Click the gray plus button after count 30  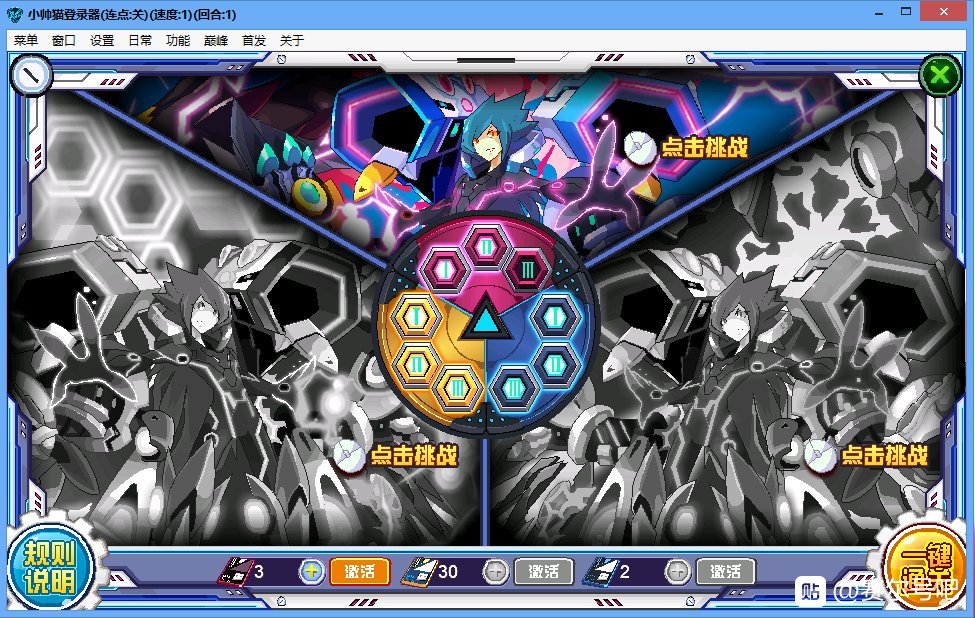click(x=496, y=571)
